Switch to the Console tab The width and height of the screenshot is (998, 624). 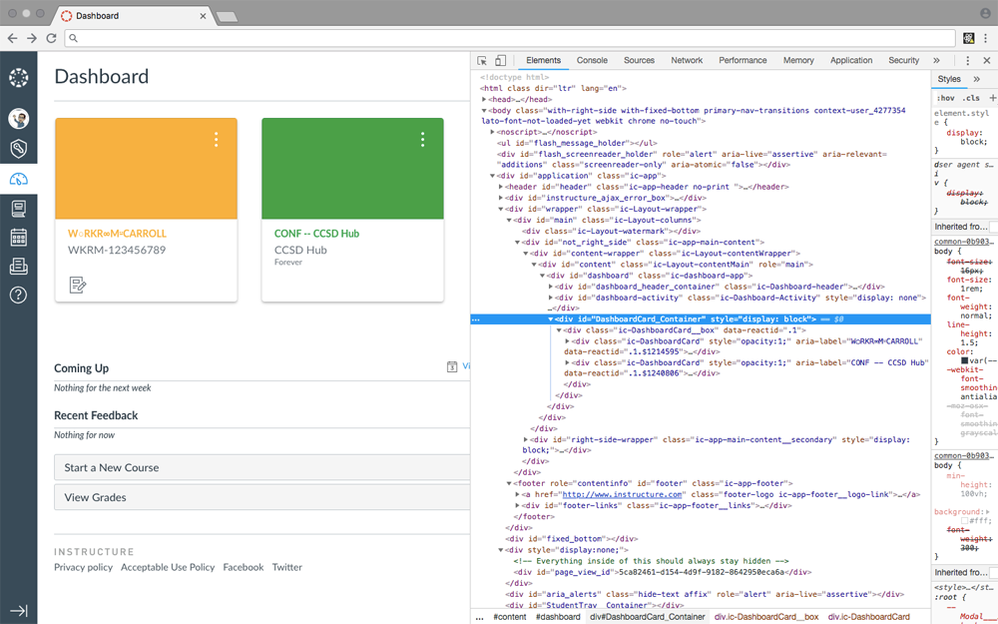click(591, 60)
